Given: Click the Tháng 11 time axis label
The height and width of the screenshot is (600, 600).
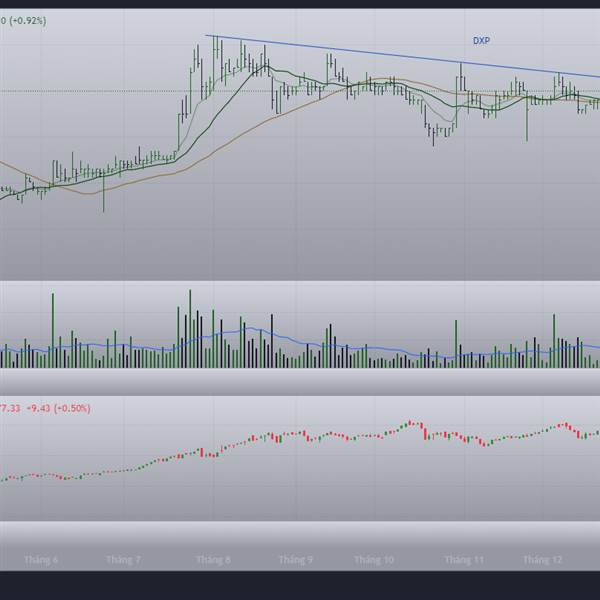Looking at the screenshot, I should [x=464, y=560].
